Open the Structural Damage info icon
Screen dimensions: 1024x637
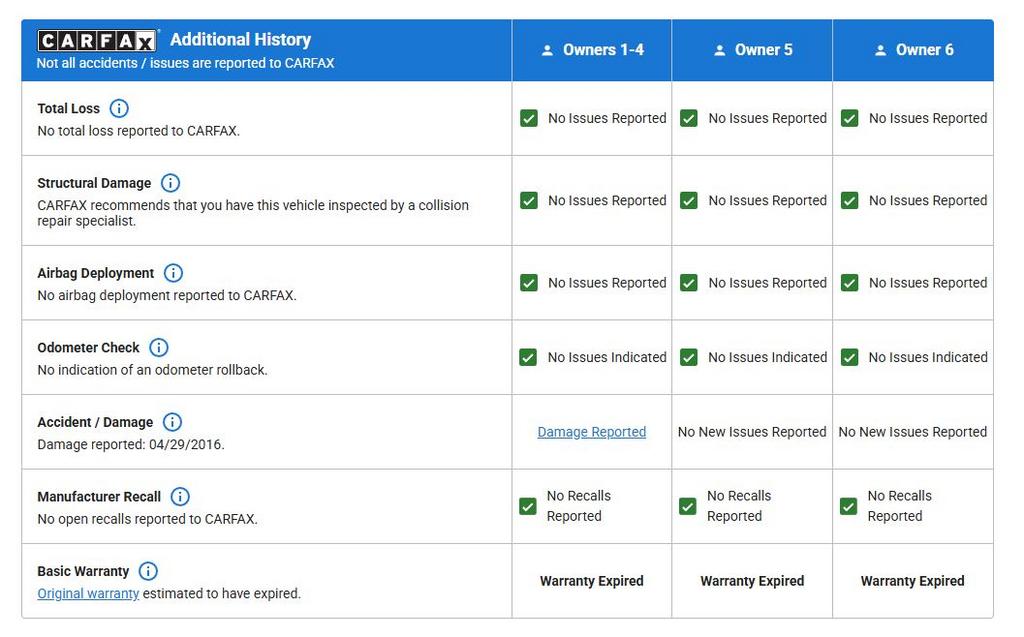pyautogui.click(x=170, y=183)
